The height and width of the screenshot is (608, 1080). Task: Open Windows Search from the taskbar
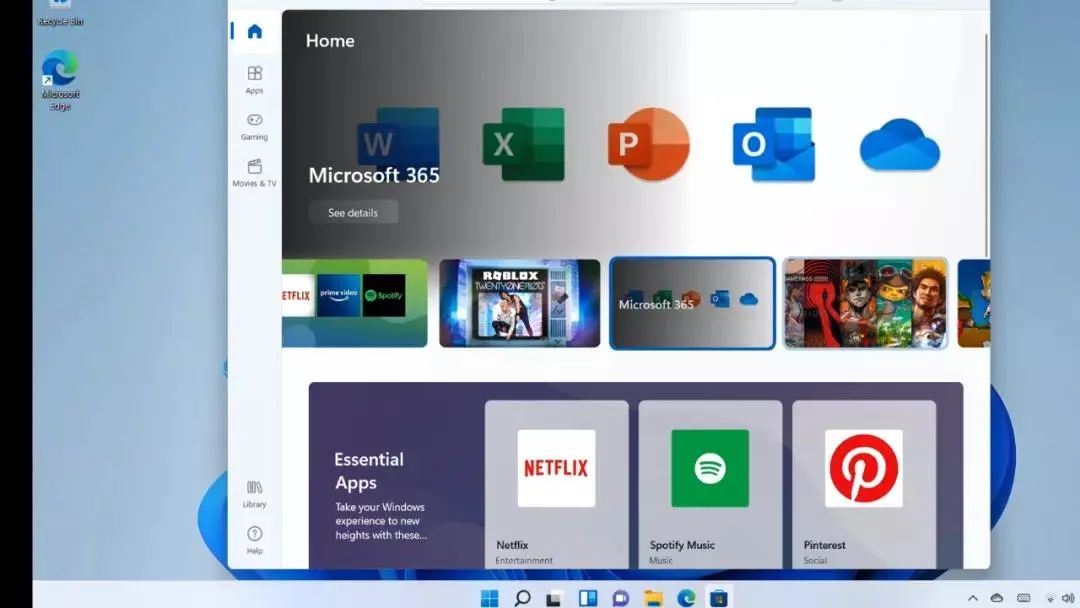(x=522, y=597)
